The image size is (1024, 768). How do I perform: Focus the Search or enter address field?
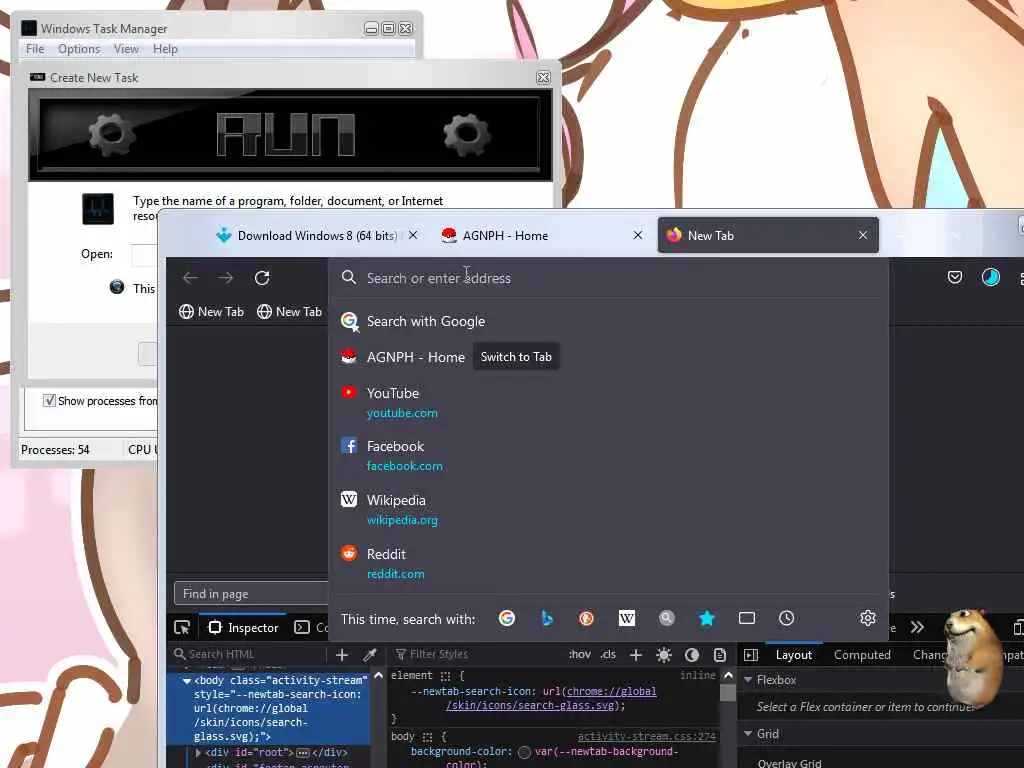[607, 278]
